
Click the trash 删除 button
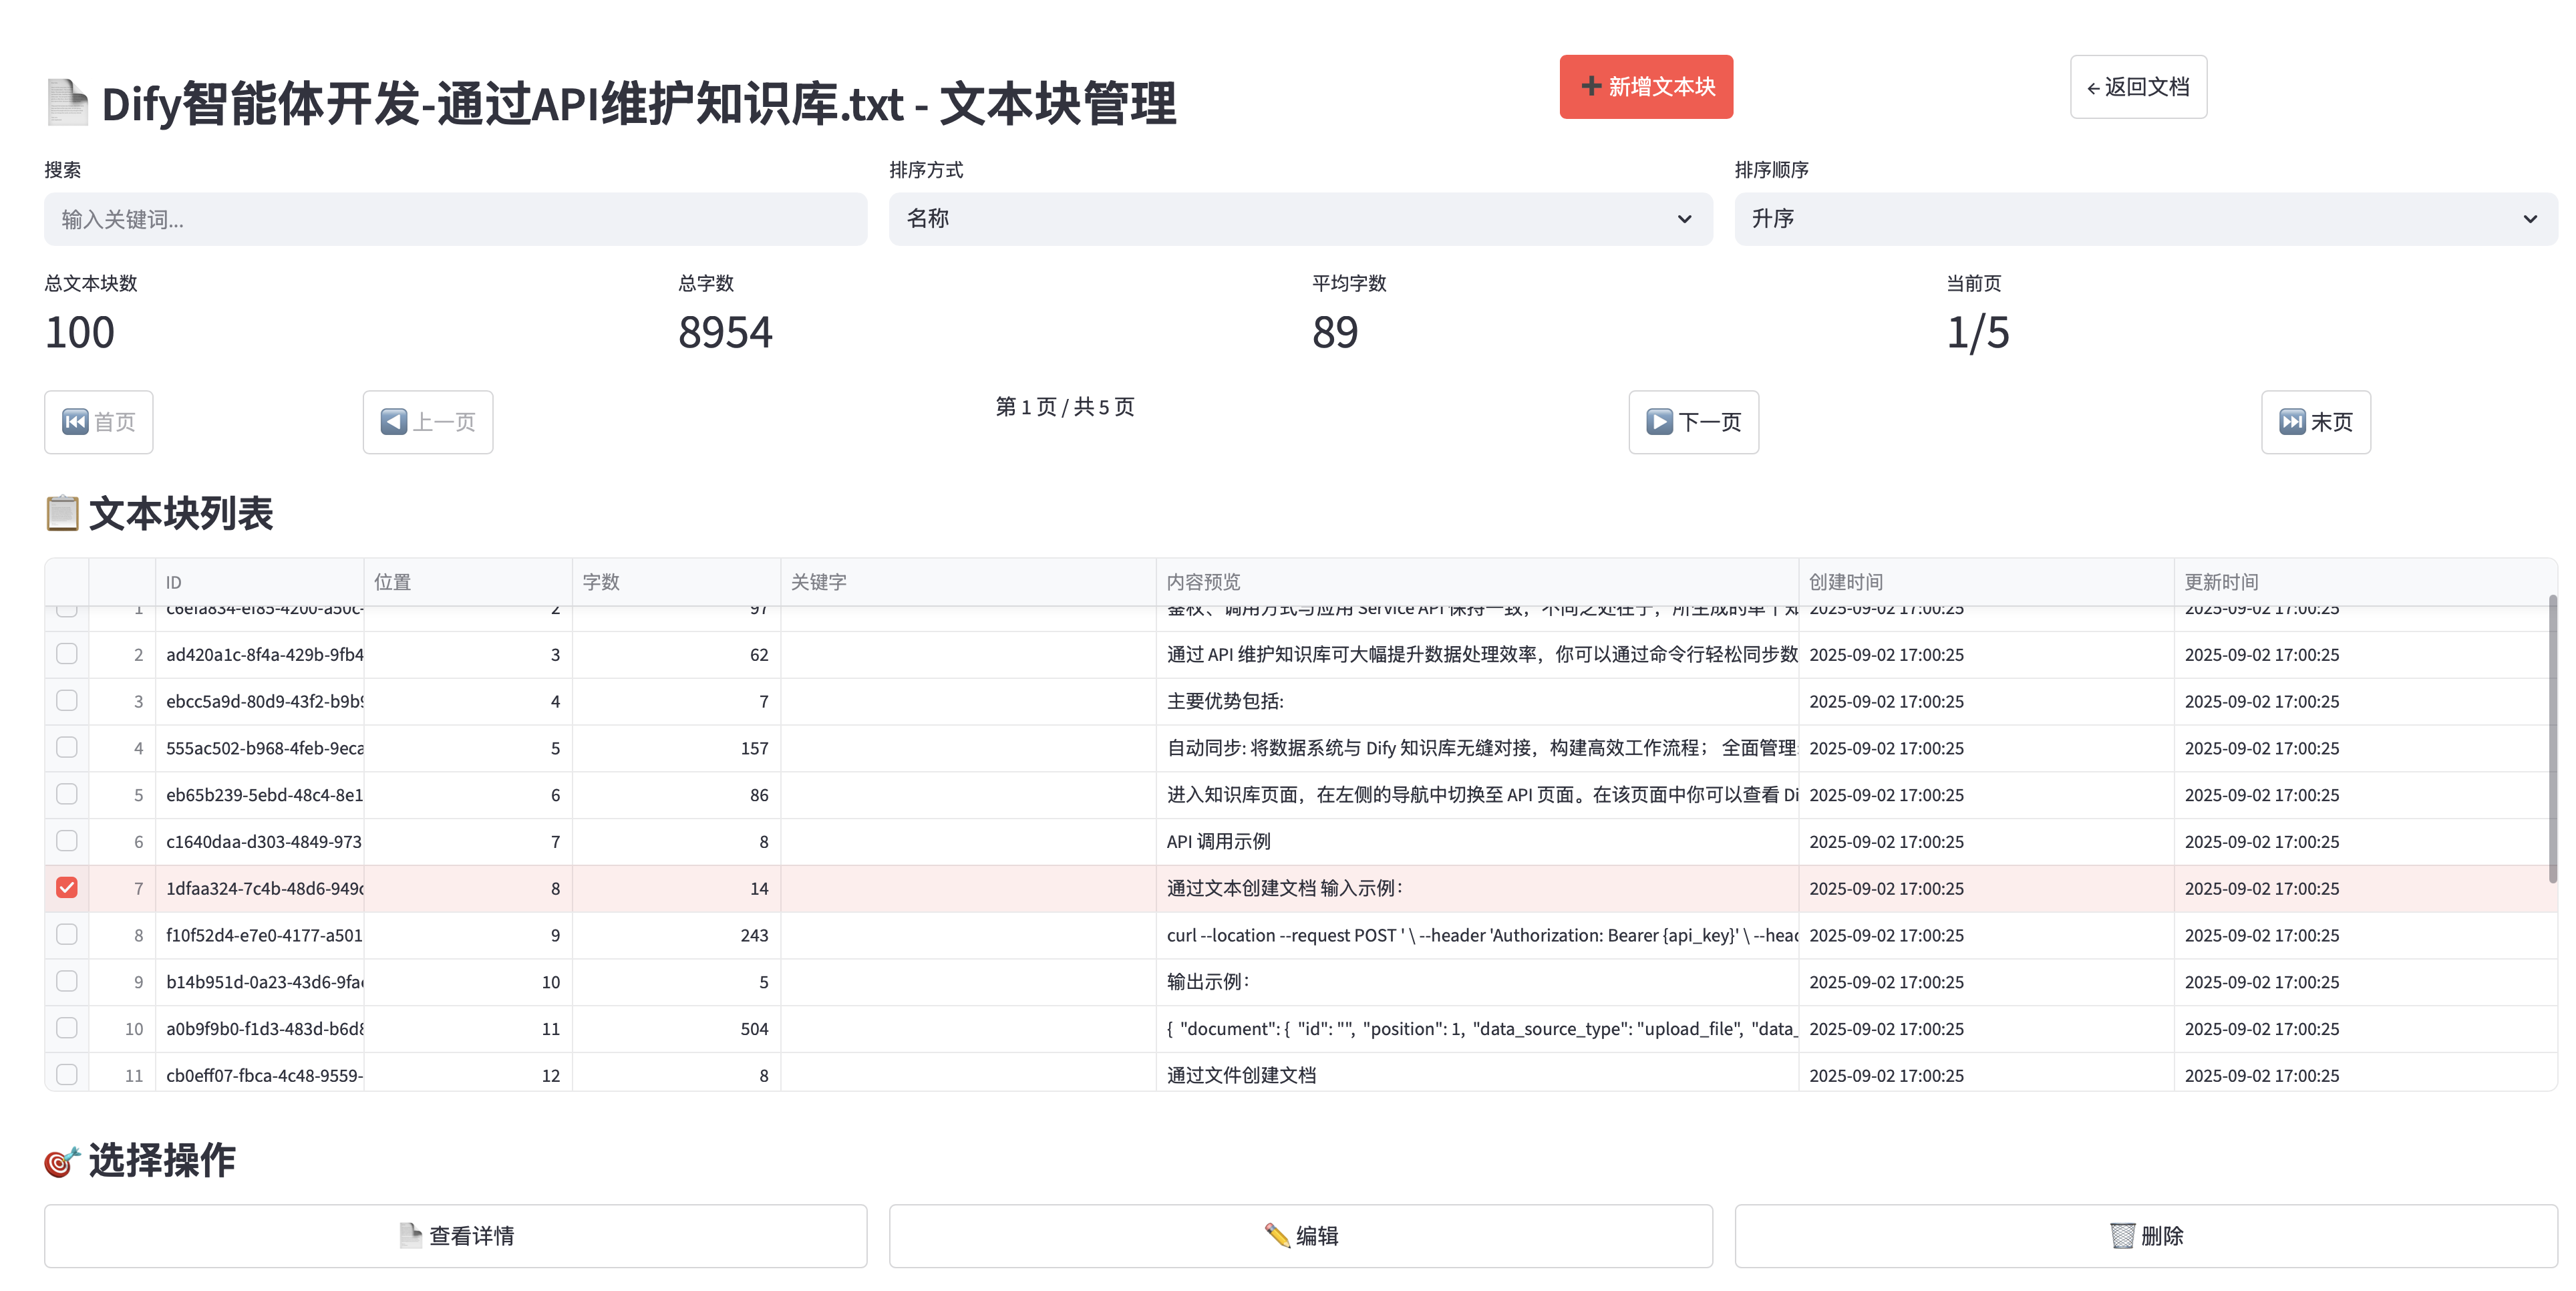[2146, 1236]
